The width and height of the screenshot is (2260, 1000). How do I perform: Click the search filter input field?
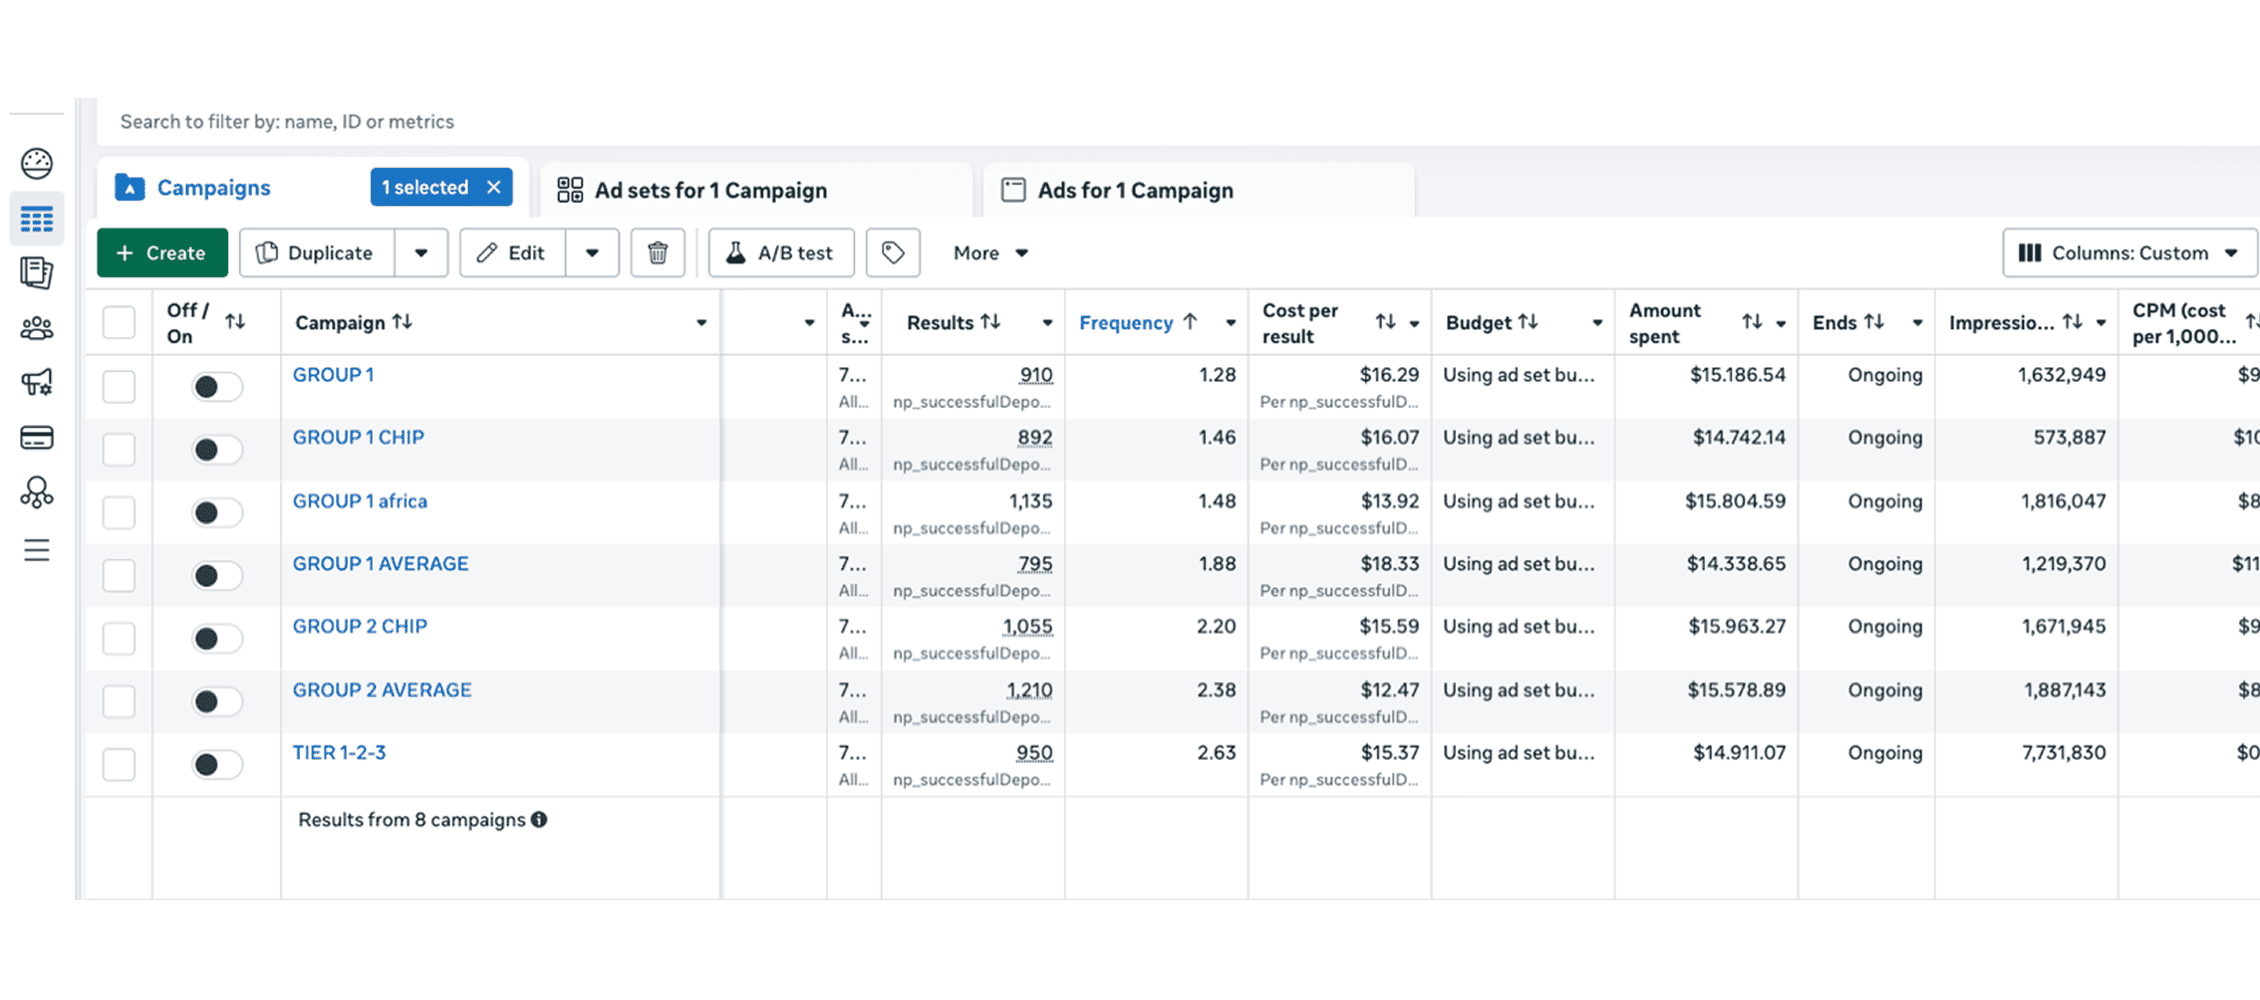click(x=700, y=122)
